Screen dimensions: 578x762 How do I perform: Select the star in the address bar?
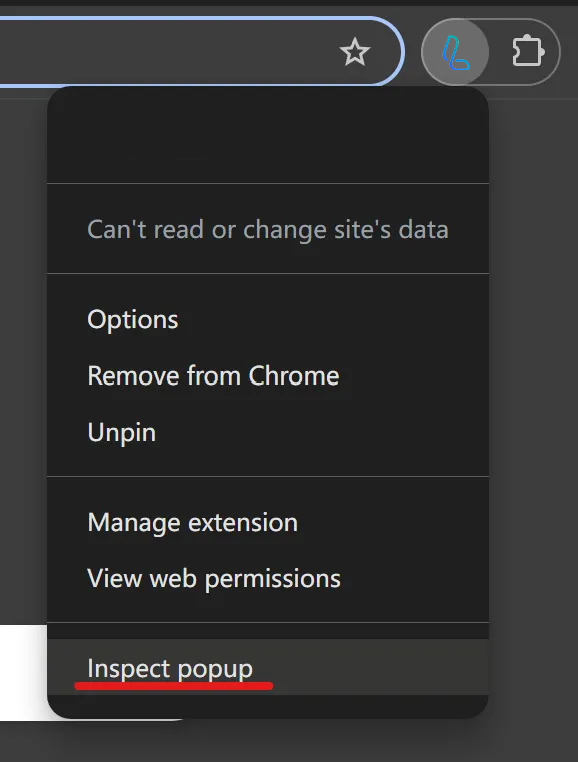click(355, 52)
